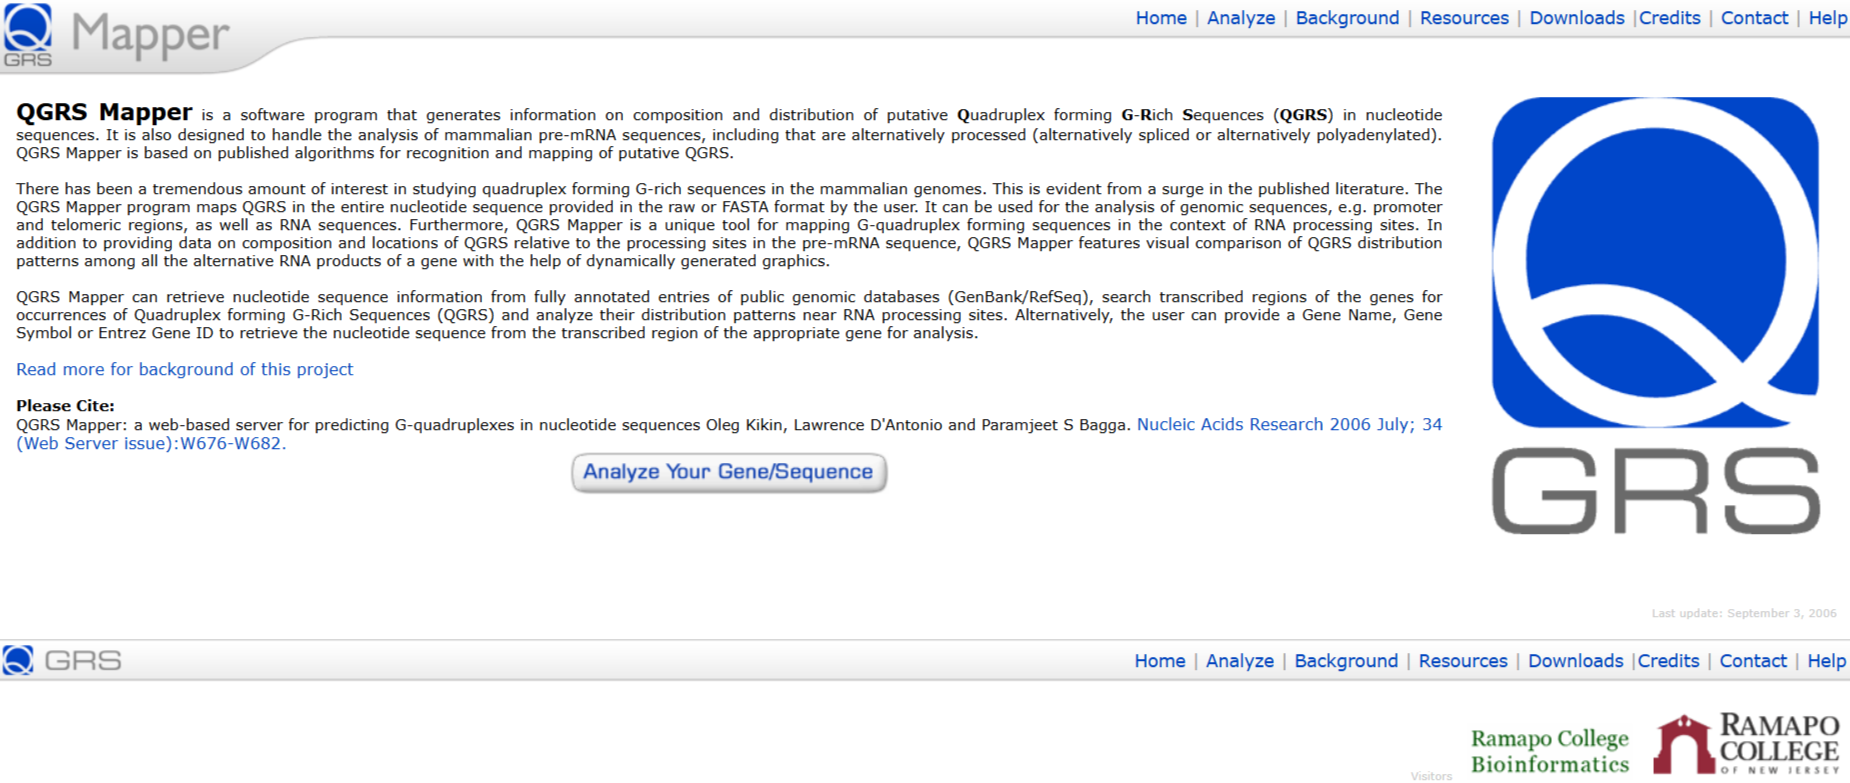Open Analyze in the top navigation
Viewport: 1850px width, 783px height.
pos(1241,18)
